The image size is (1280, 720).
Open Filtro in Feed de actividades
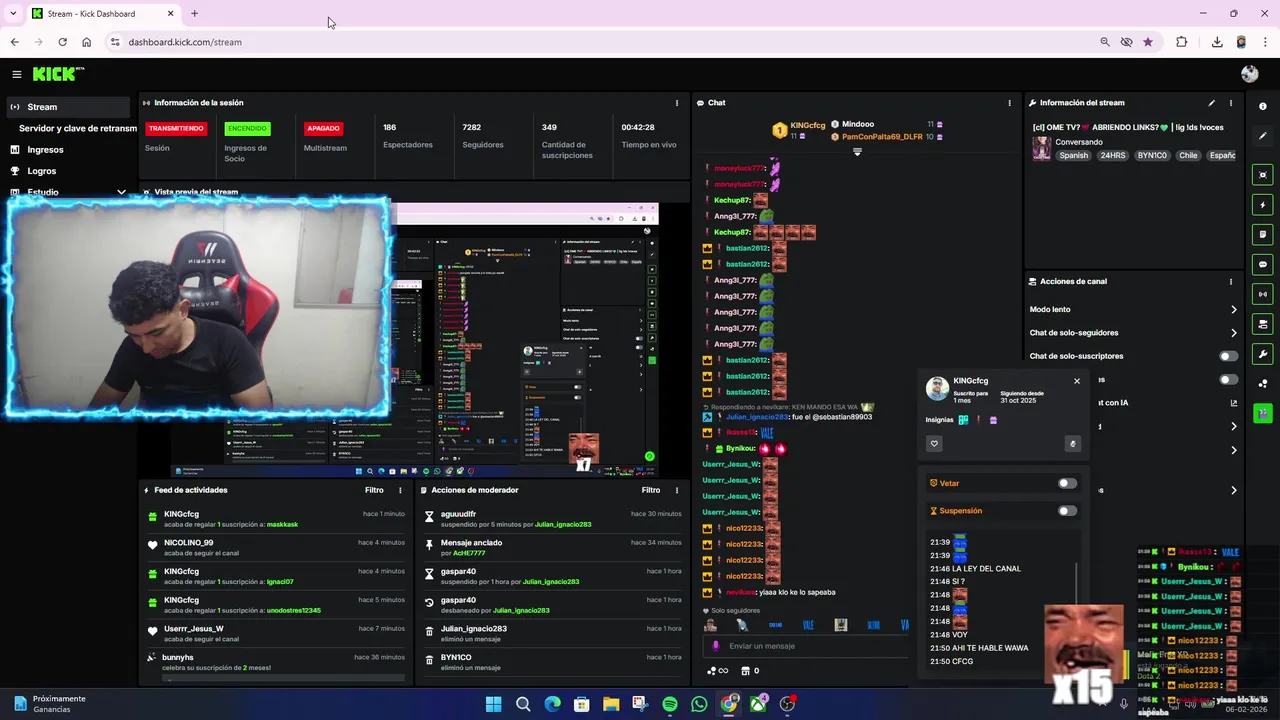point(374,490)
